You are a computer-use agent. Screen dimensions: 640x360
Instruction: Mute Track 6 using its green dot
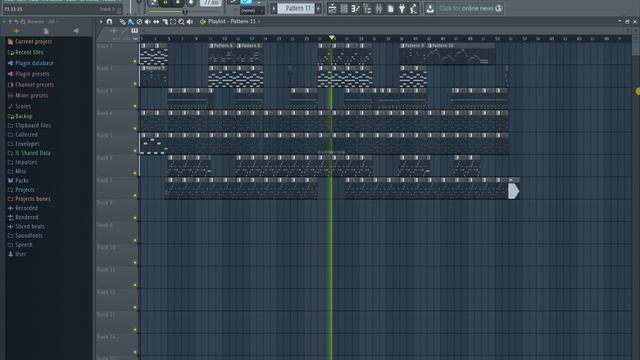pyautogui.click(x=135, y=173)
